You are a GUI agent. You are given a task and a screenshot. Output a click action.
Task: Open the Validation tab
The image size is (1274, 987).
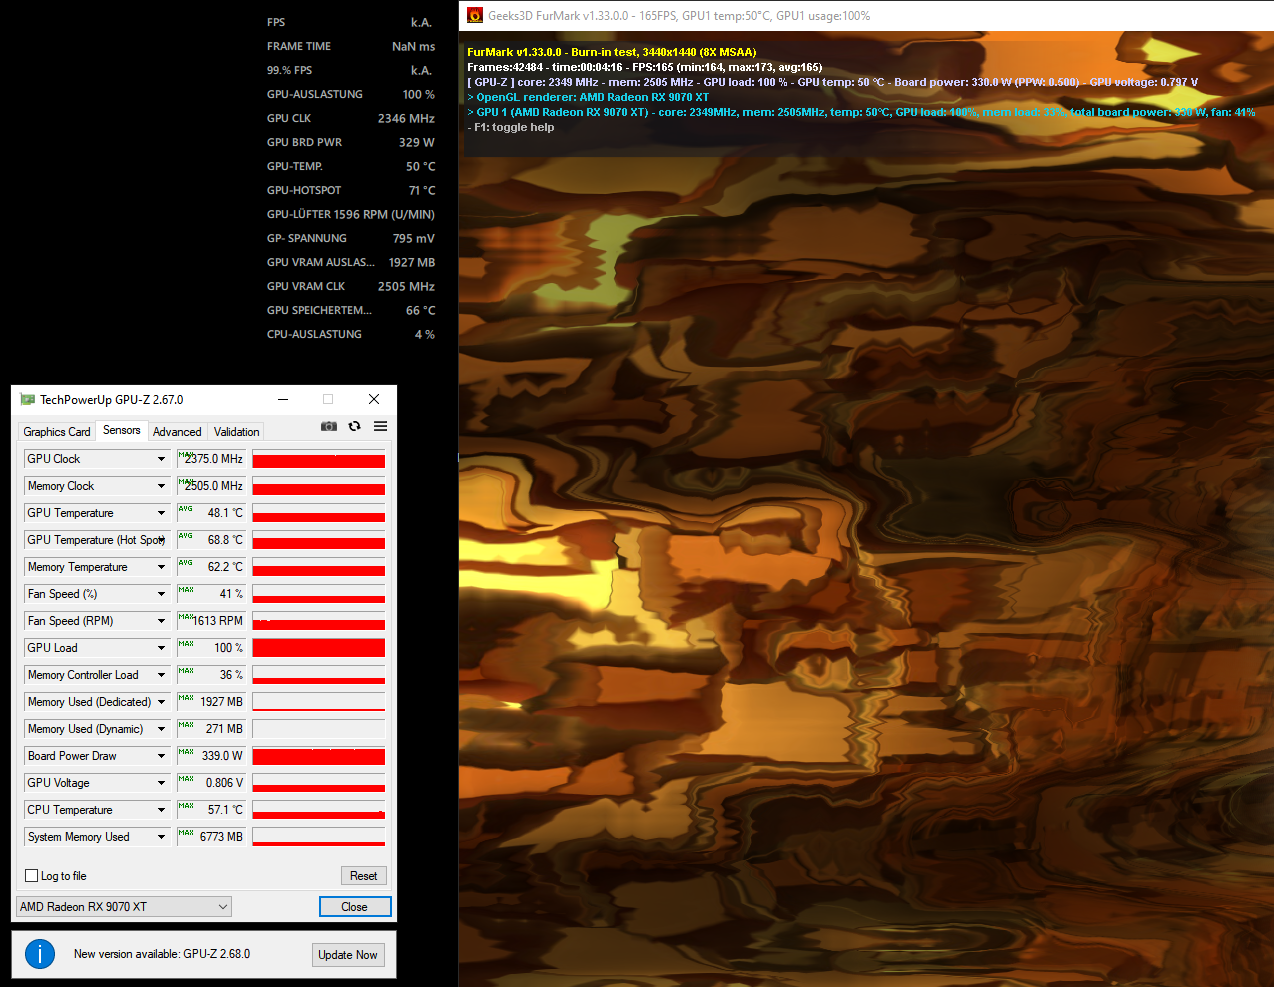(x=236, y=431)
